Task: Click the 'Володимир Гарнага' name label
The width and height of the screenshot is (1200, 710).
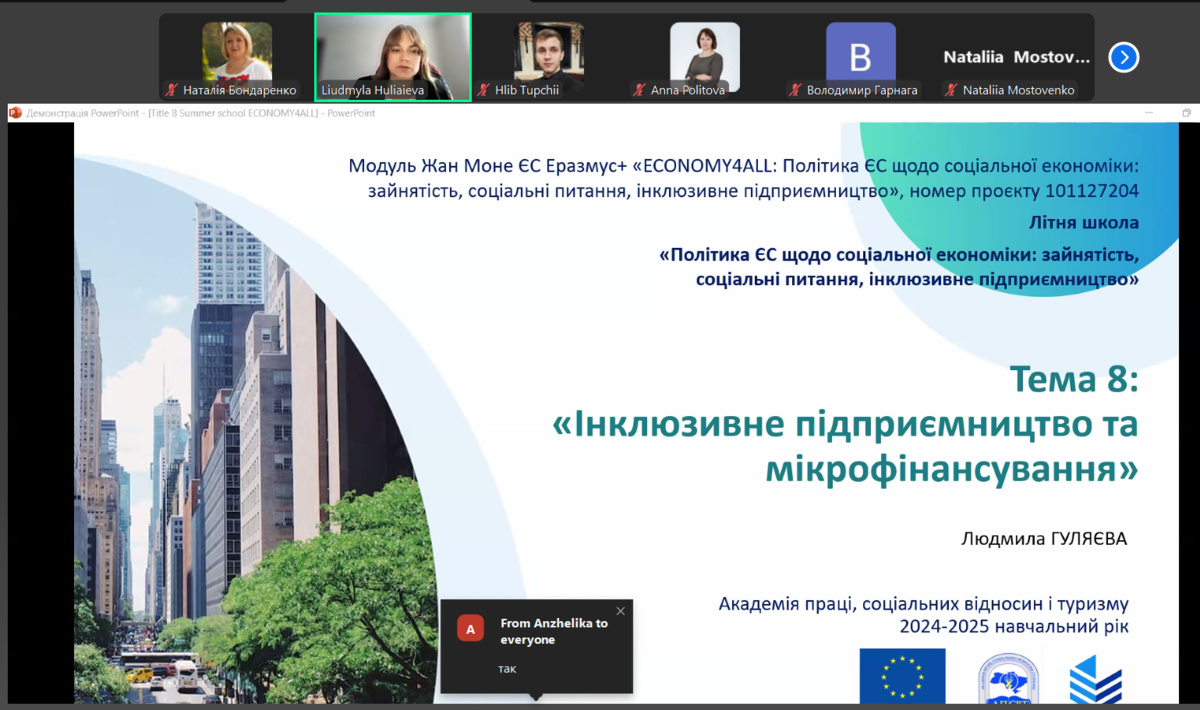Action: pos(862,90)
